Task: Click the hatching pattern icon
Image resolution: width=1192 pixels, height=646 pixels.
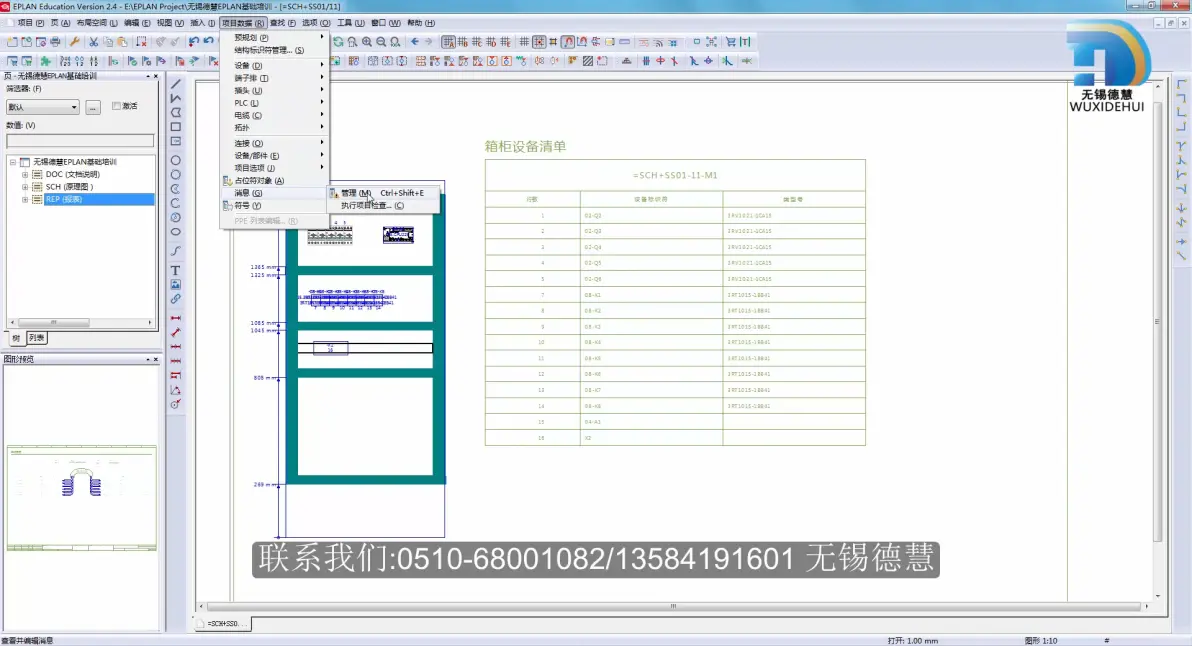Action: click(x=588, y=61)
